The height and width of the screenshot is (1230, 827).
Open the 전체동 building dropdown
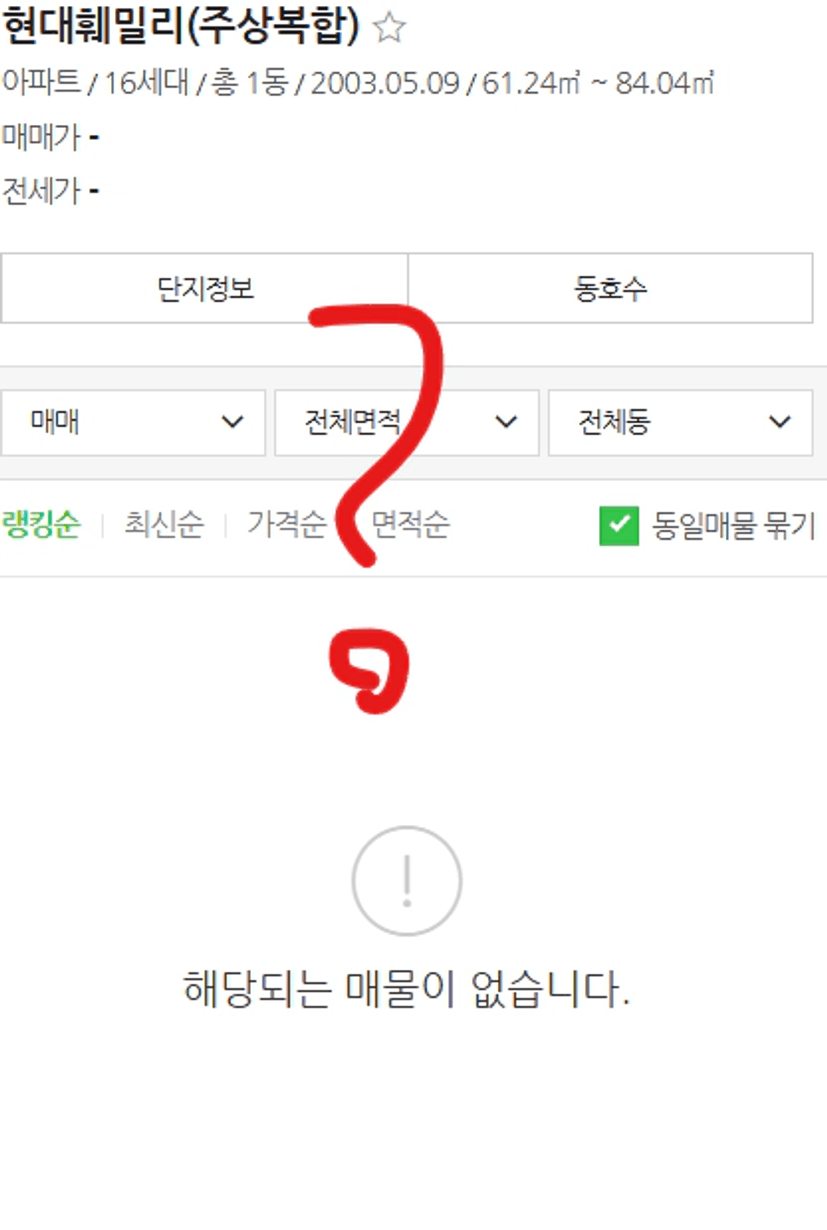coord(680,422)
